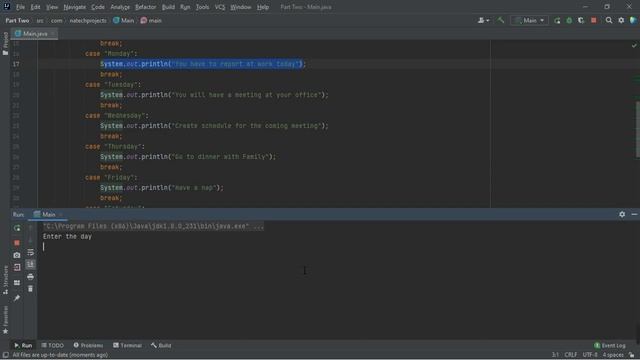Viewport: 640px width, 360px height.
Task: Click the colorful plugin icon at toolbar end
Action: tap(633, 20)
